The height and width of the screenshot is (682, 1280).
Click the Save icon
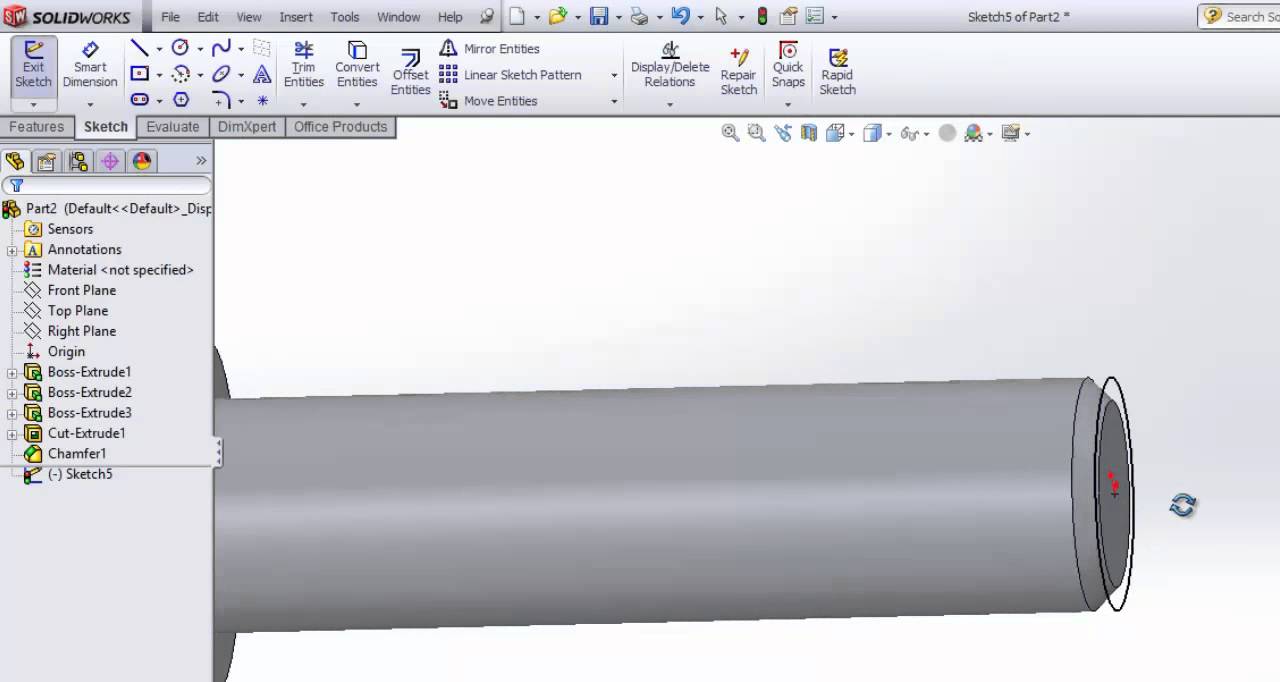[x=599, y=16]
